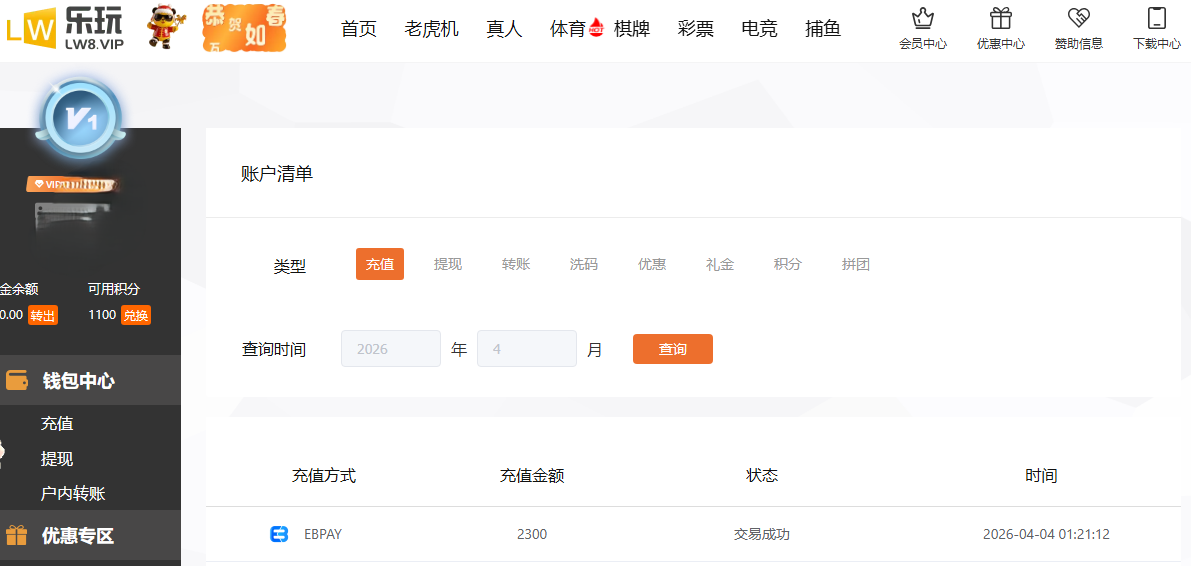Open 户内转账 in the sidebar
1191x566 pixels.
[x=73, y=493]
